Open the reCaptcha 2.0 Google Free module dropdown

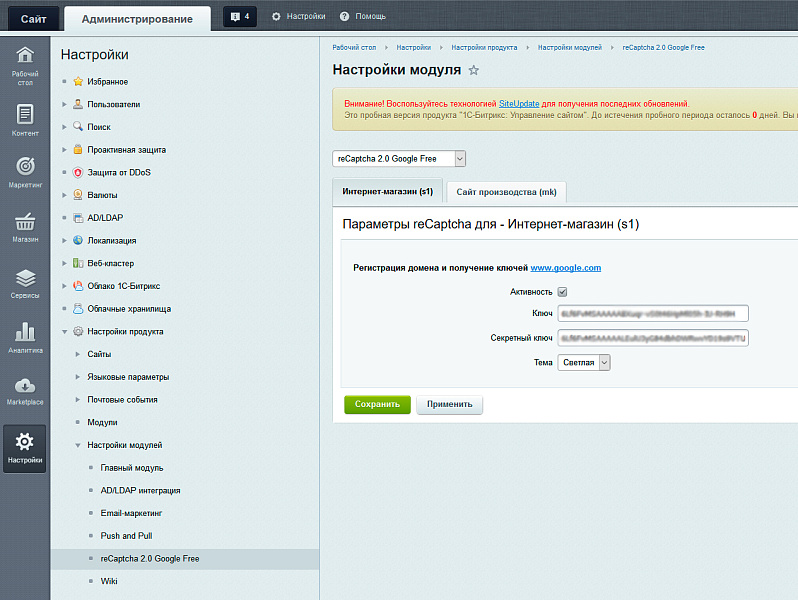[x=399, y=158]
